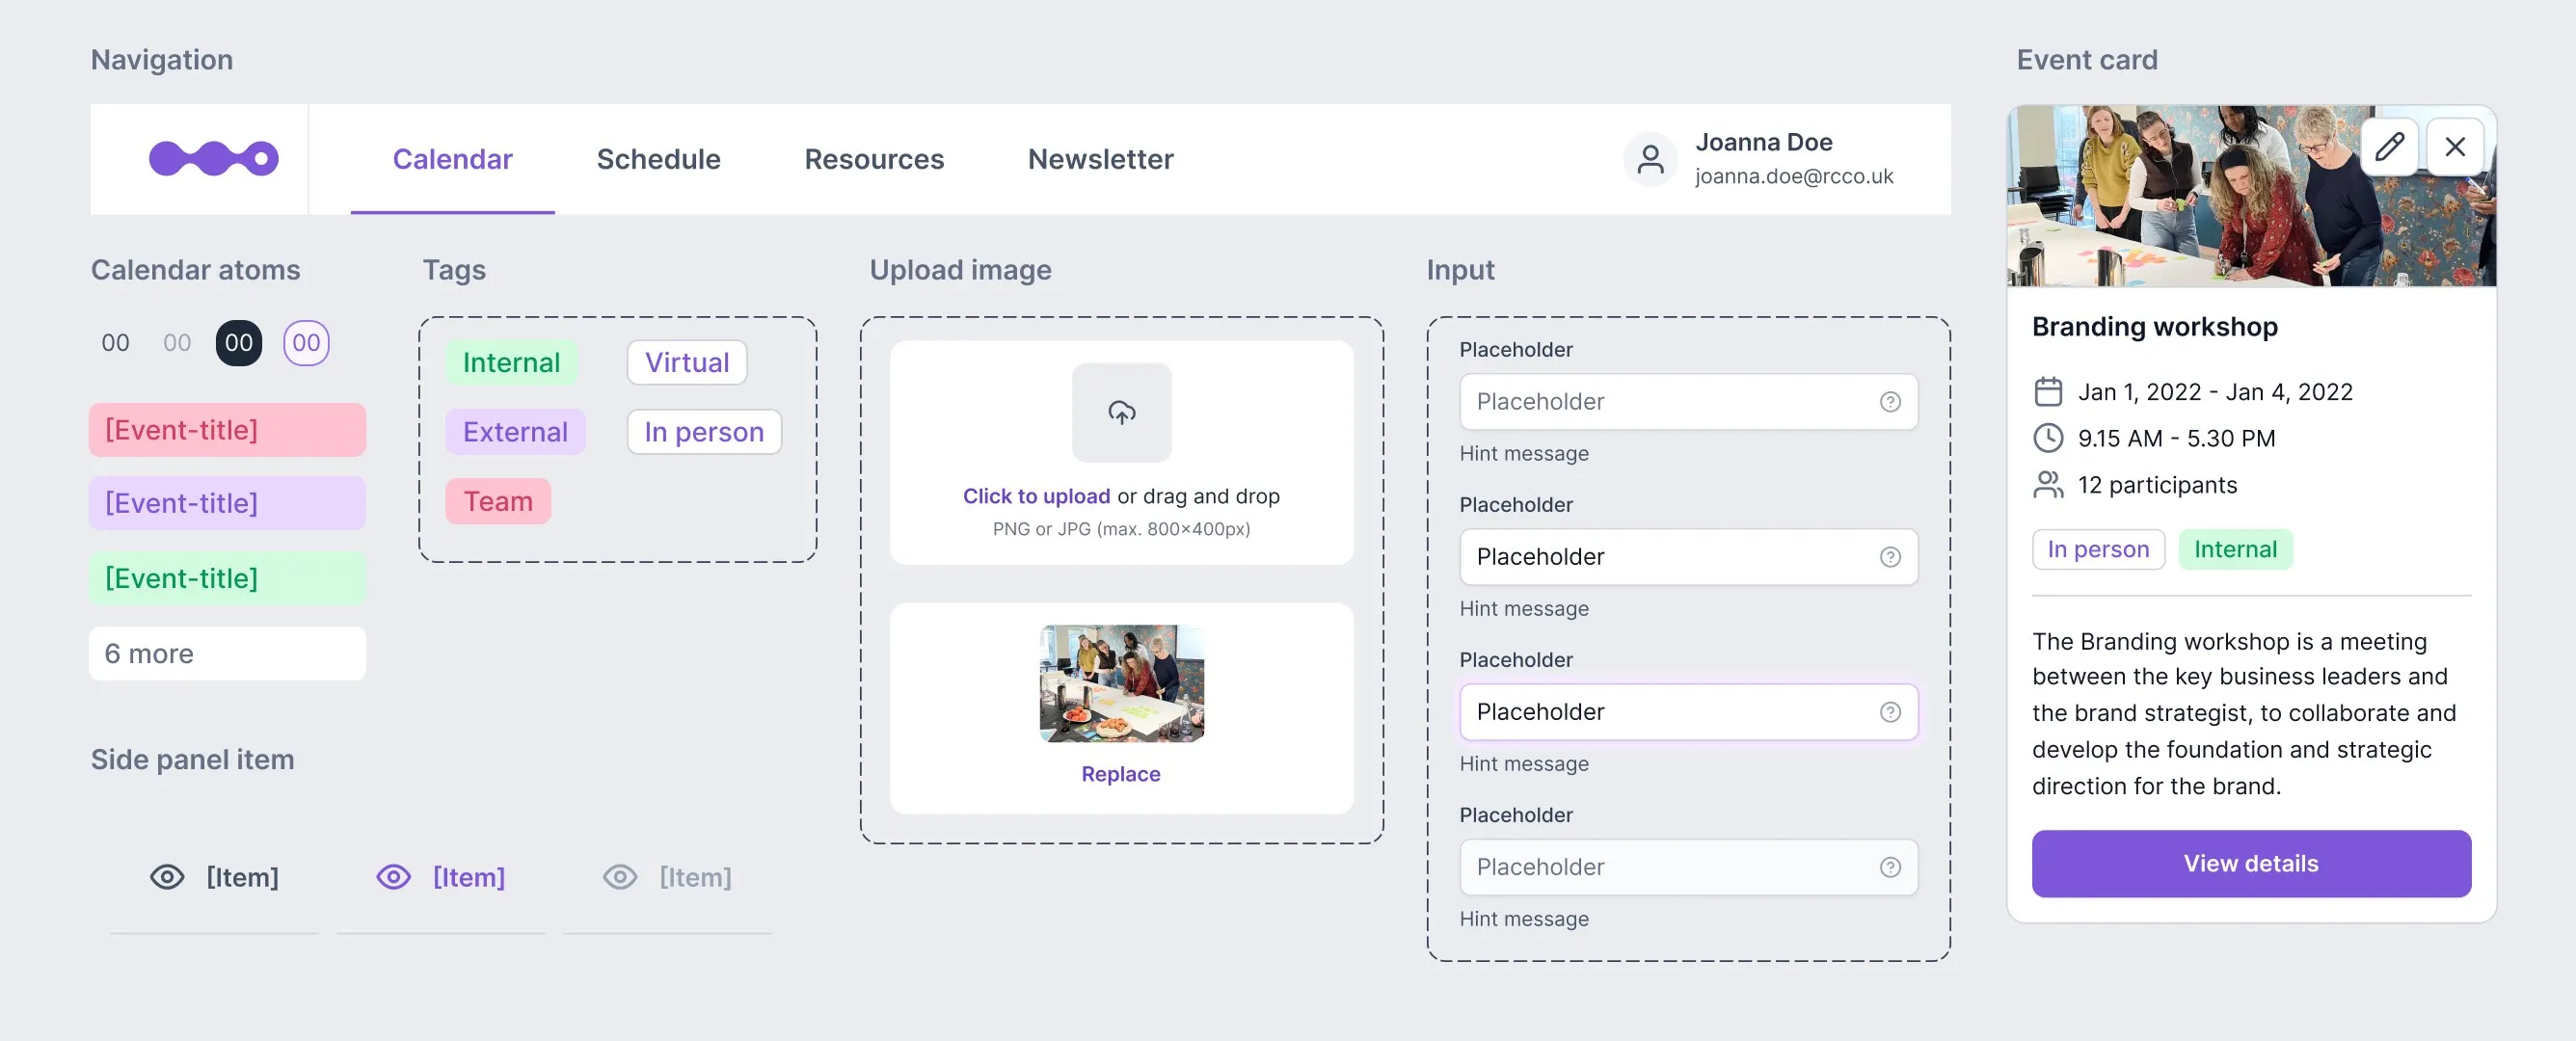Focus the purple-highlighted Placeholder input field
Screen dimensions: 2576x1041
point(1670,712)
